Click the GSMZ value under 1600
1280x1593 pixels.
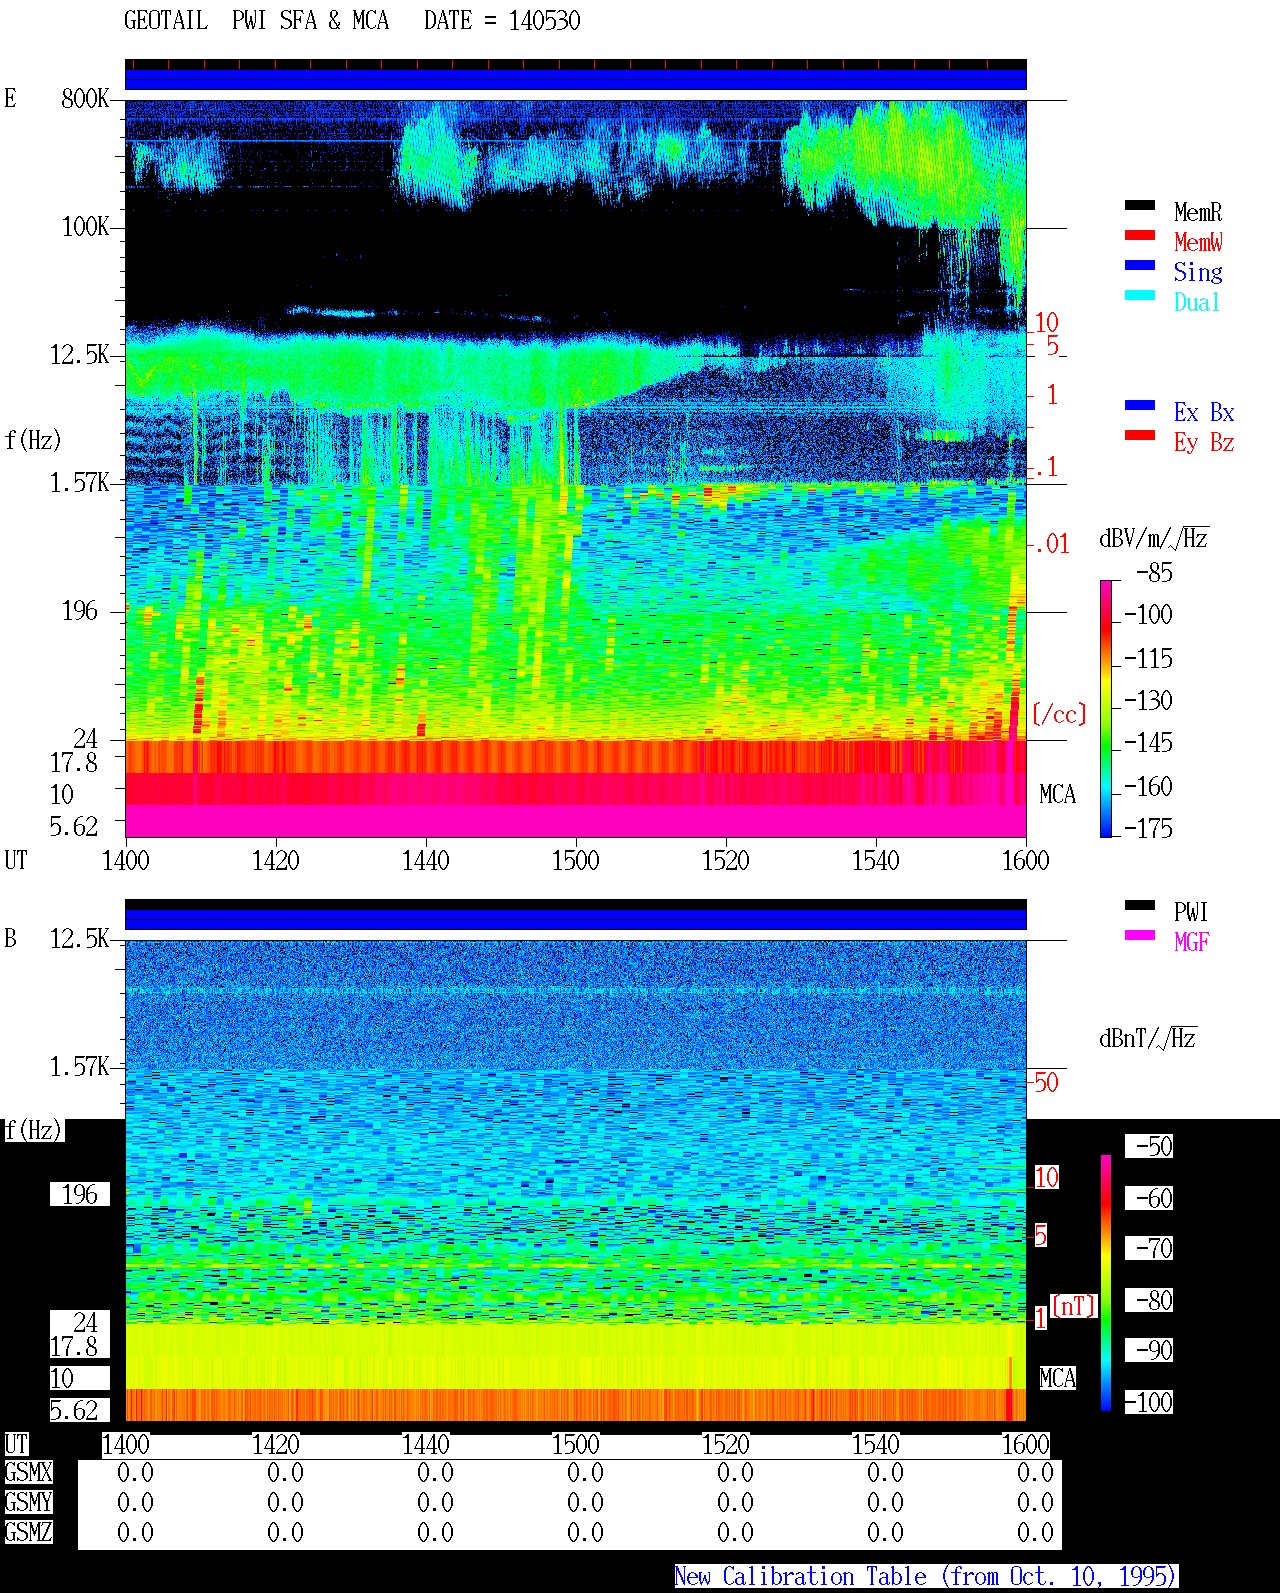click(x=1035, y=1532)
